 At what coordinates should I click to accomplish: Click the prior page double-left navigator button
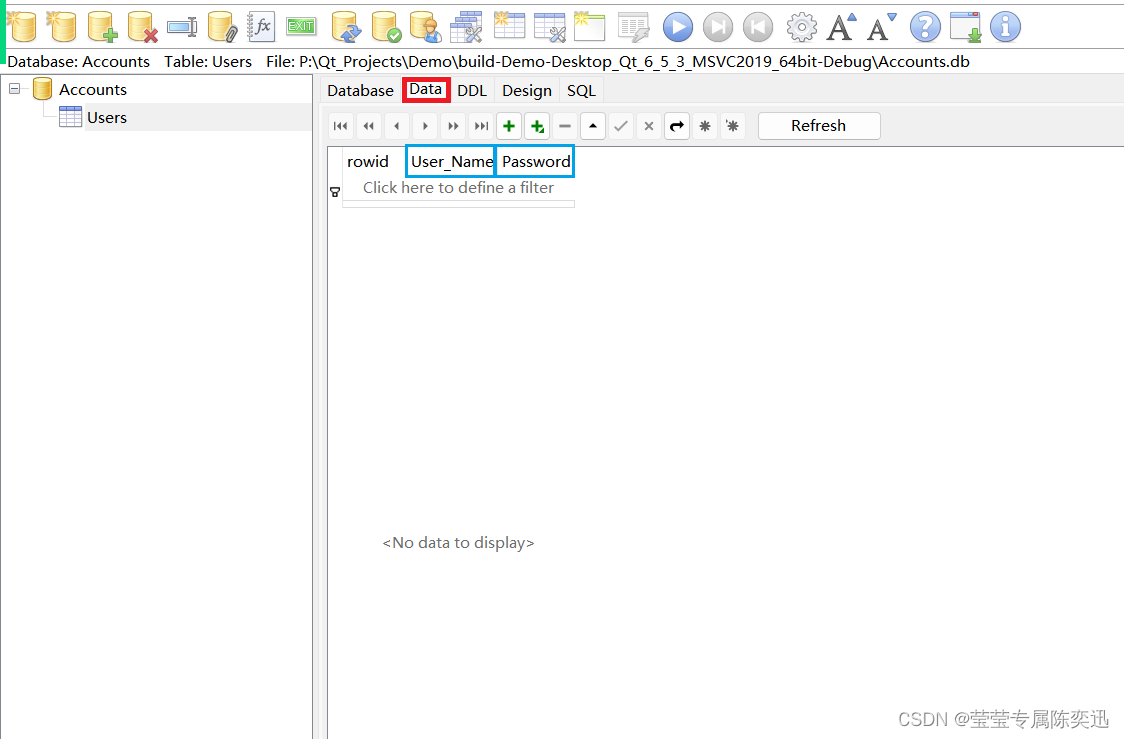pyautogui.click(x=368, y=126)
